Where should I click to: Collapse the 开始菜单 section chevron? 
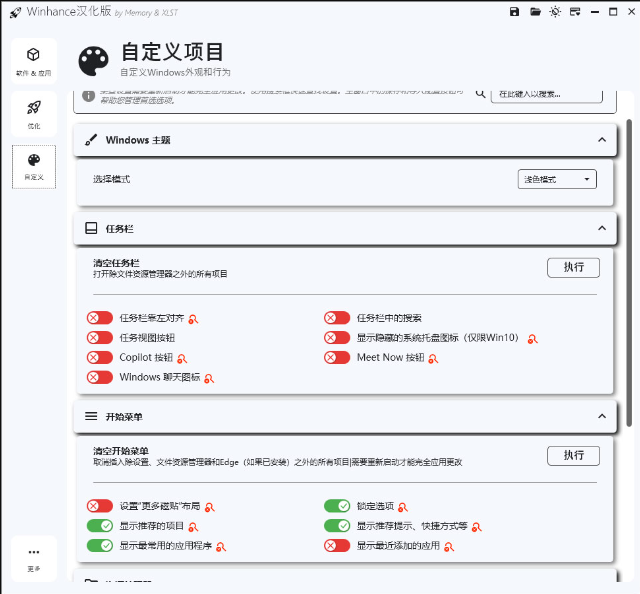pos(601,415)
